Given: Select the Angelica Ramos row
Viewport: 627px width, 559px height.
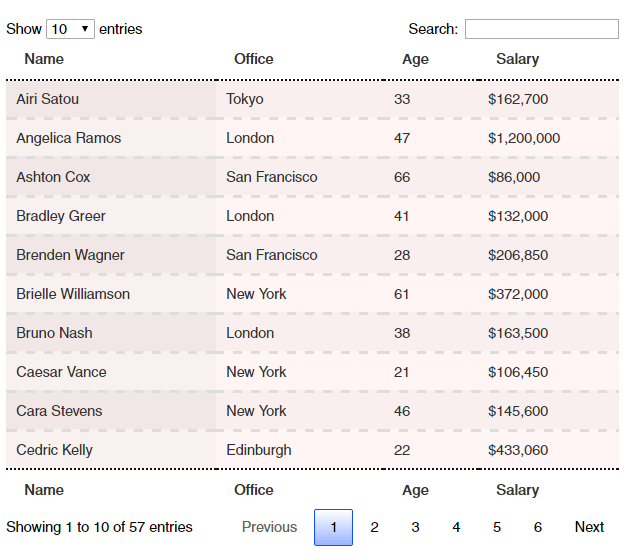Looking at the screenshot, I should point(312,138).
